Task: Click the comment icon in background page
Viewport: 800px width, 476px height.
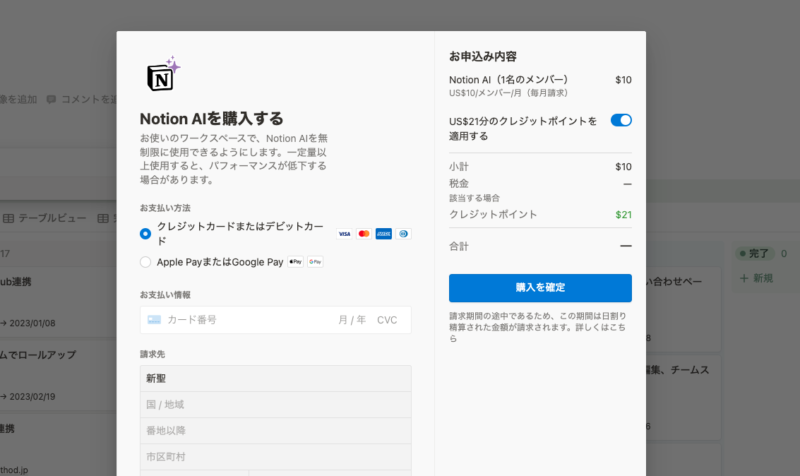Action: [x=51, y=99]
